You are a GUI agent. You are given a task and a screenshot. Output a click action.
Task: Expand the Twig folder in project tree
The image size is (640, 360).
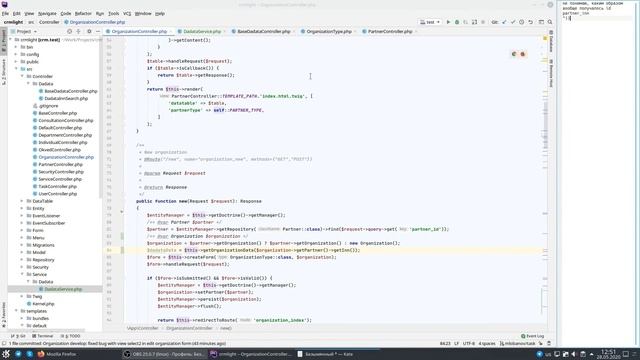[x=22, y=296]
